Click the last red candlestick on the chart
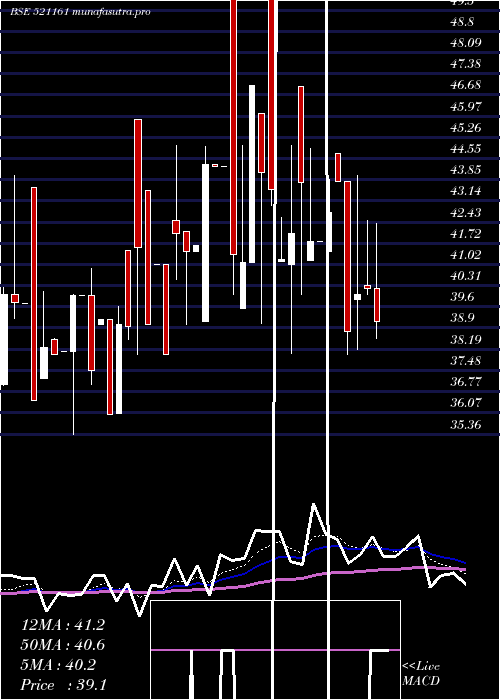The image size is (500, 700). (x=377, y=305)
